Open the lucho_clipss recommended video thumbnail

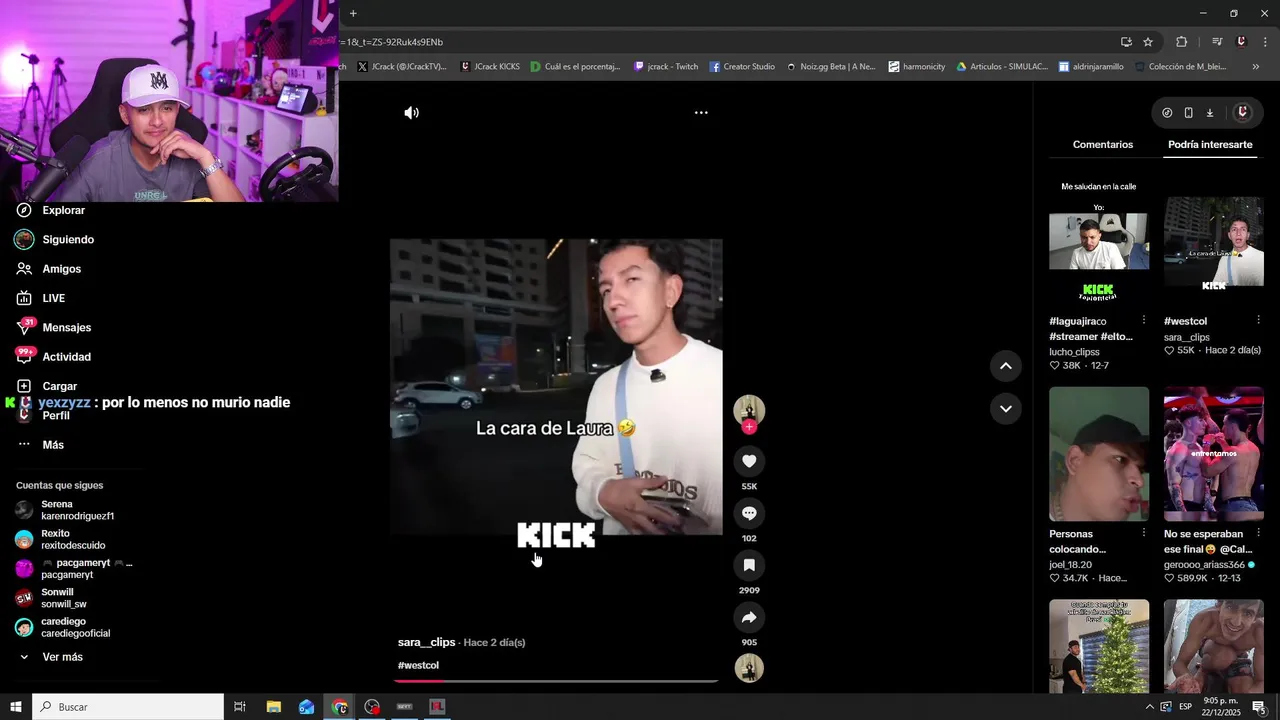(1099, 240)
